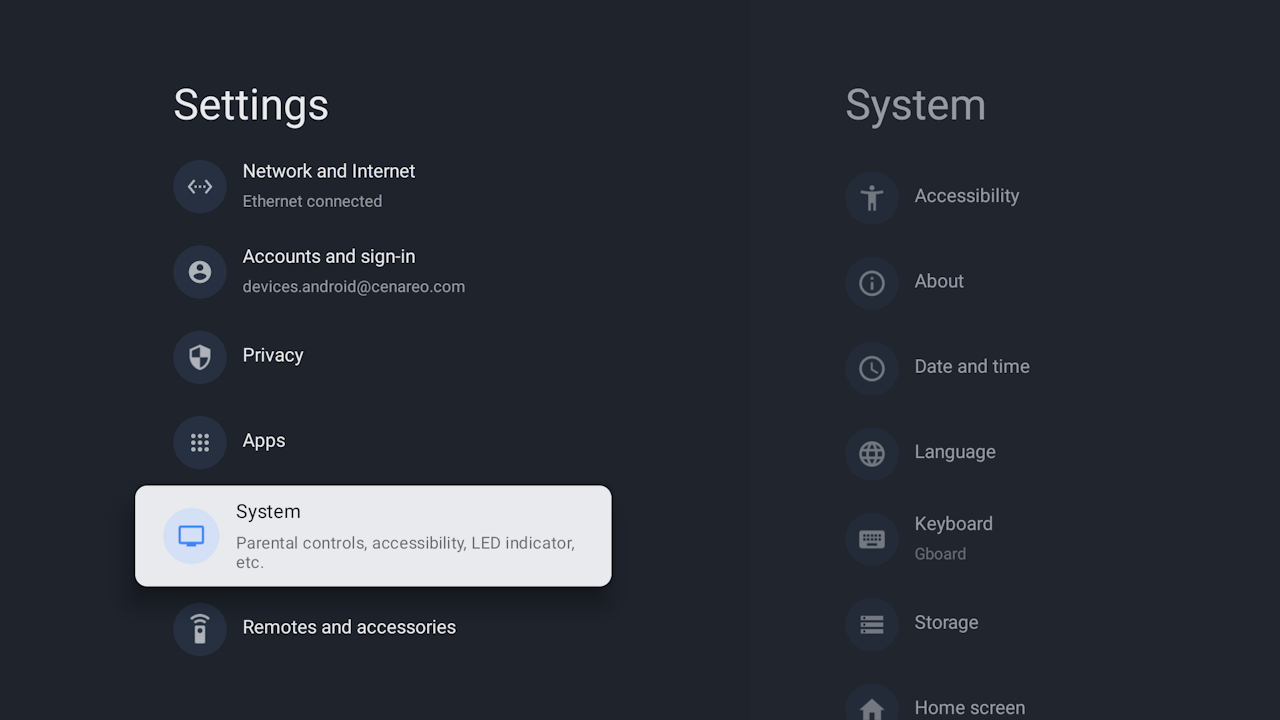The width and height of the screenshot is (1280, 720).
Task: Open Accessibility in System panel
Action: [x=967, y=196]
